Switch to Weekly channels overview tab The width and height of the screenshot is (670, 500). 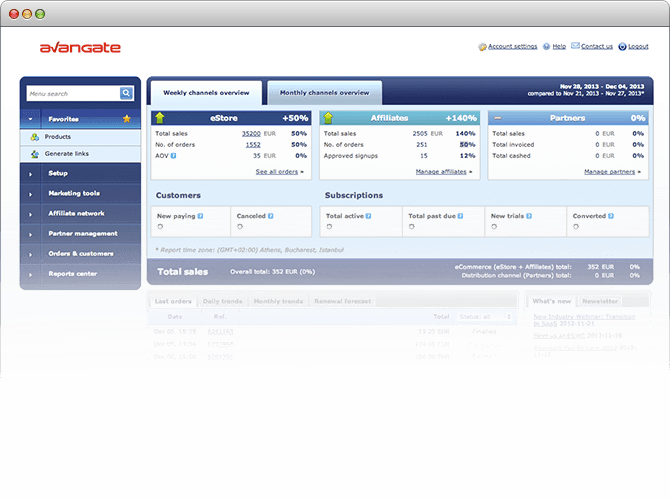pyautogui.click(x=206, y=93)
